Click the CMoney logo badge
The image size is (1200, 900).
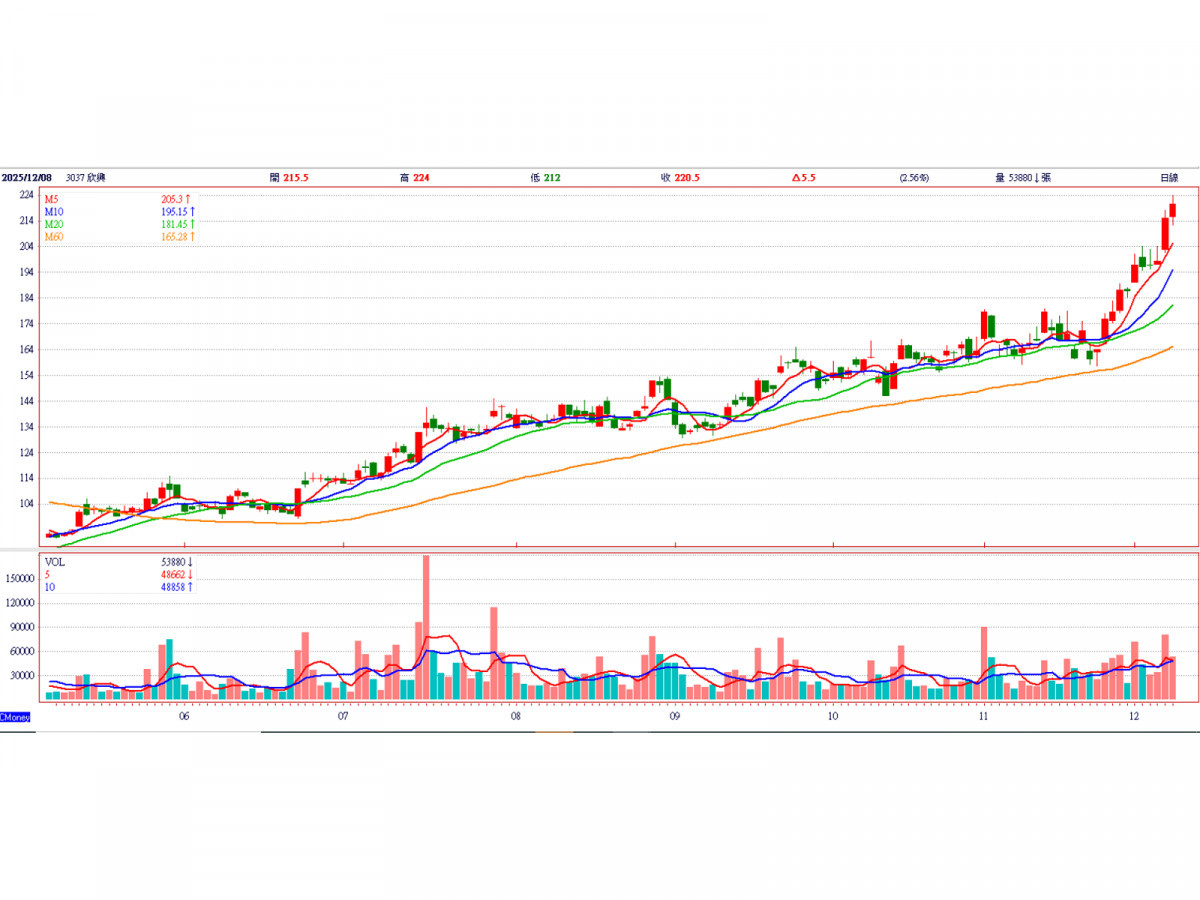coord(15,717)
